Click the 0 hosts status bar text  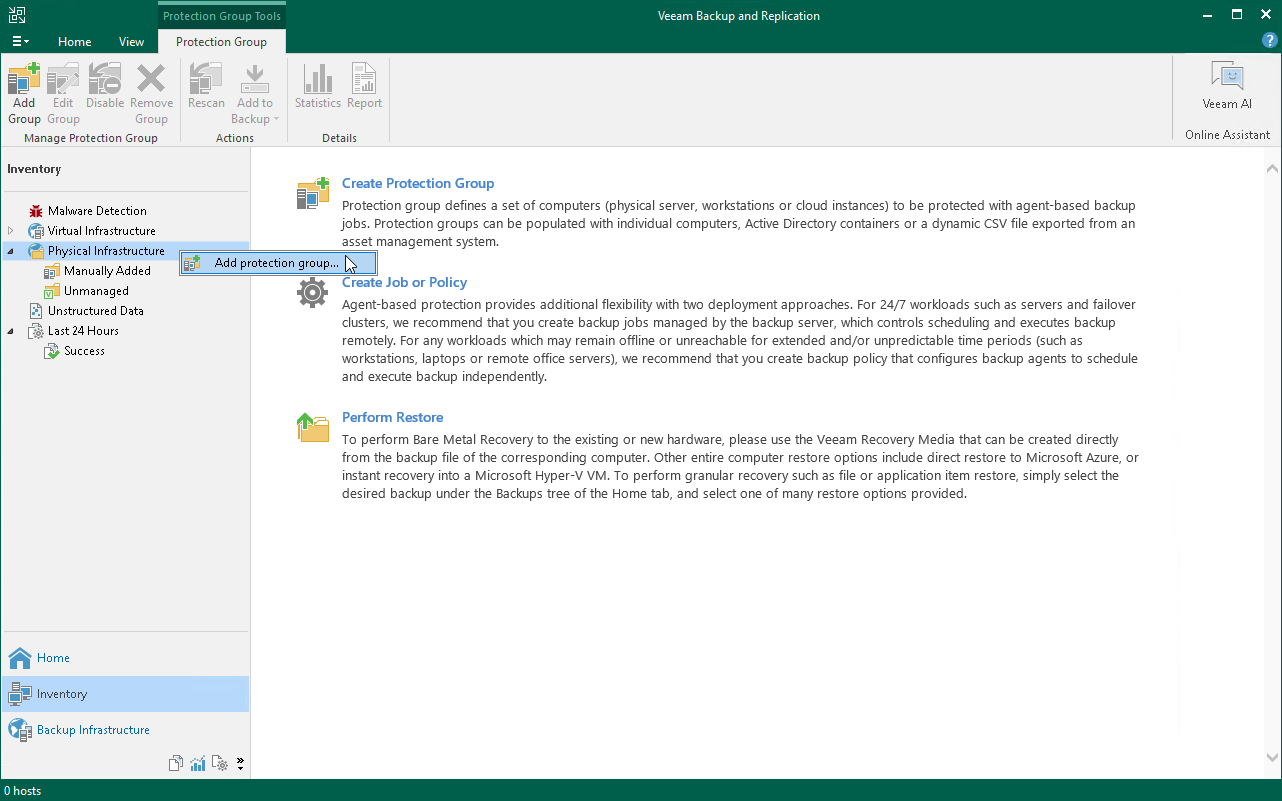[23, 791]
